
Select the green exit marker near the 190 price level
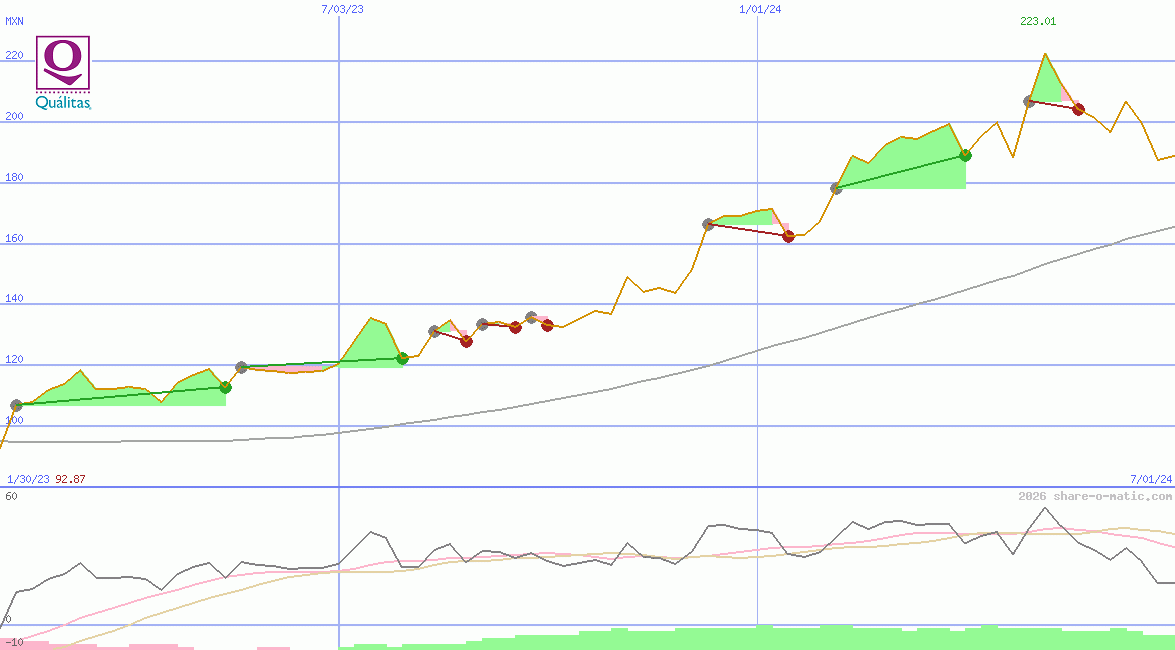point(965,155)
